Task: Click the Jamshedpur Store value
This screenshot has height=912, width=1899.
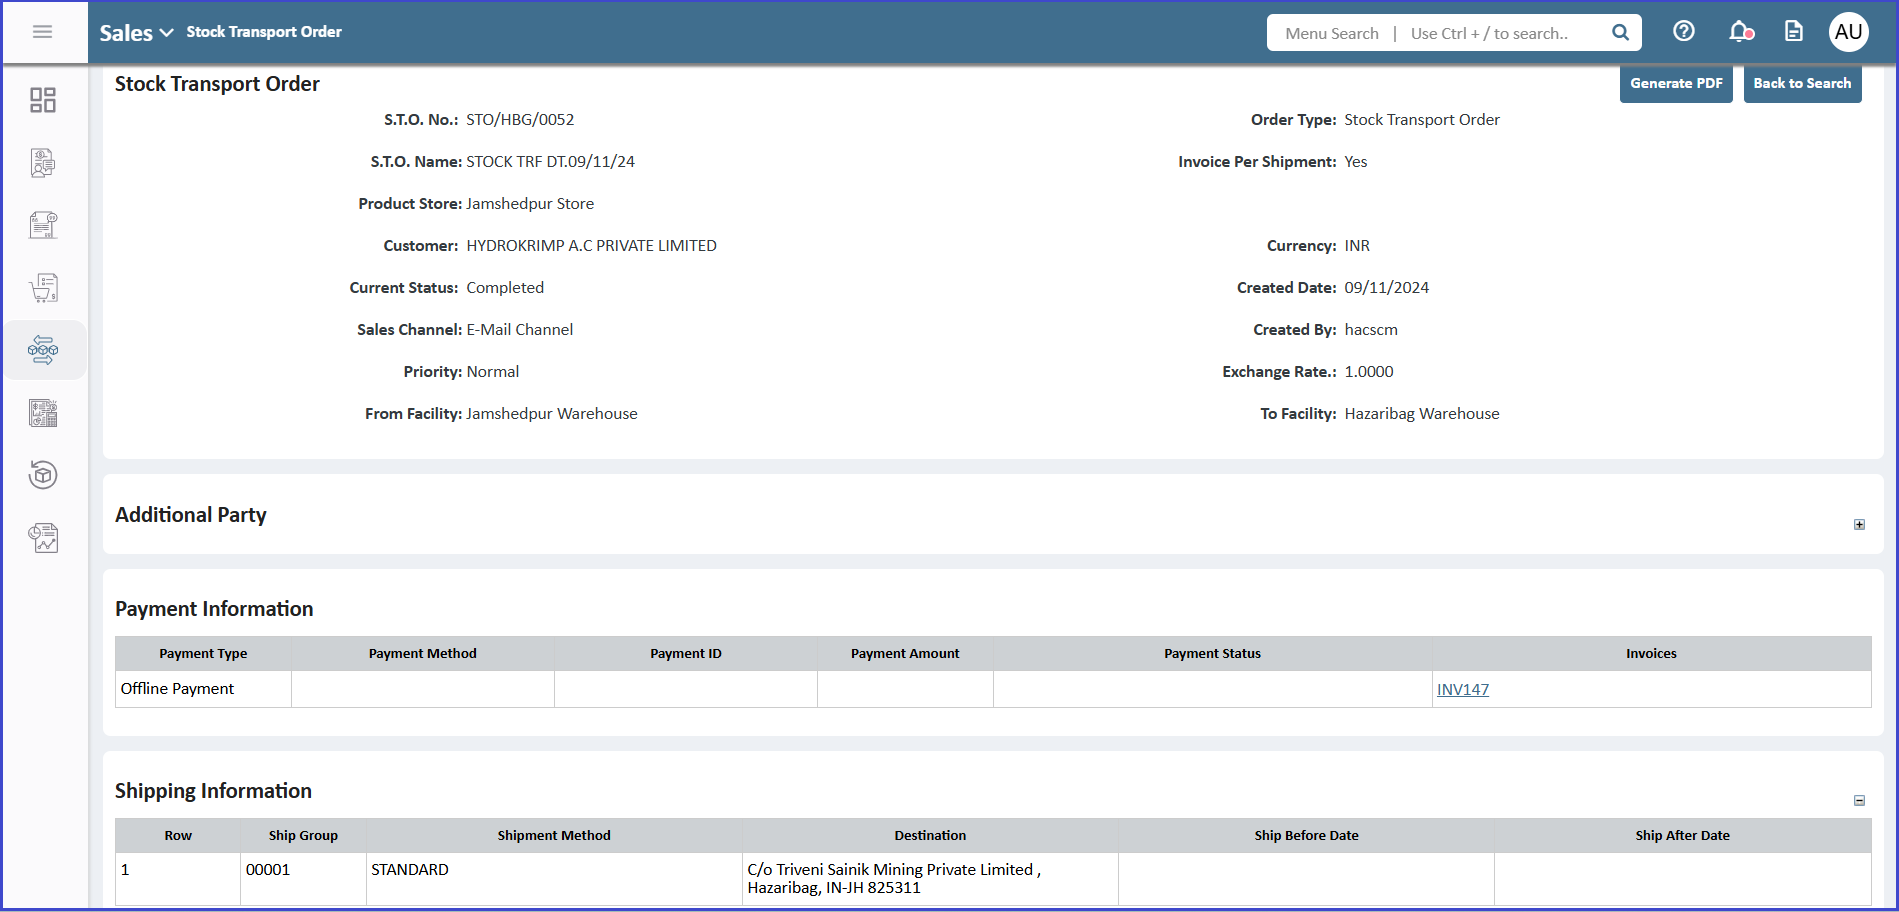Action: point(530,204)
